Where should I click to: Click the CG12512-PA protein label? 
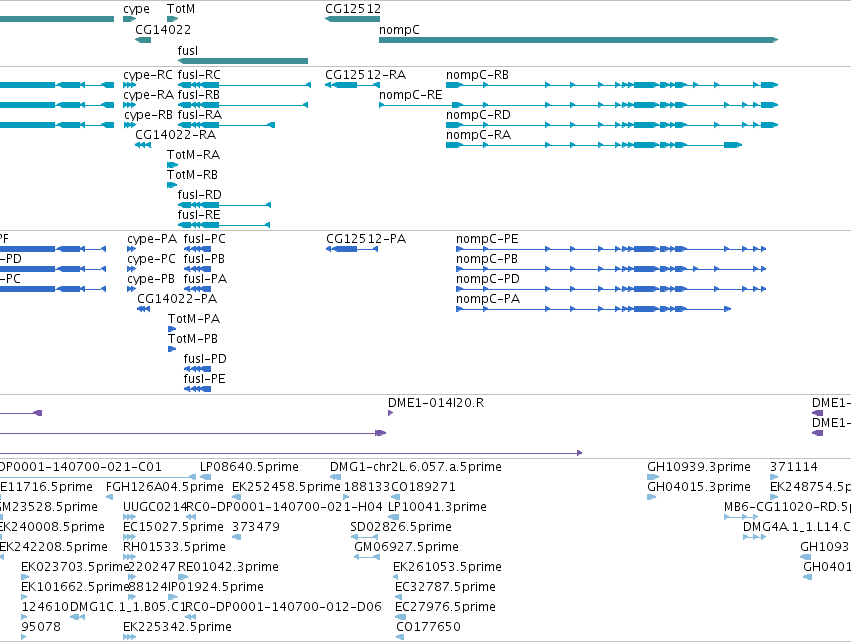[x=366, y=239]
